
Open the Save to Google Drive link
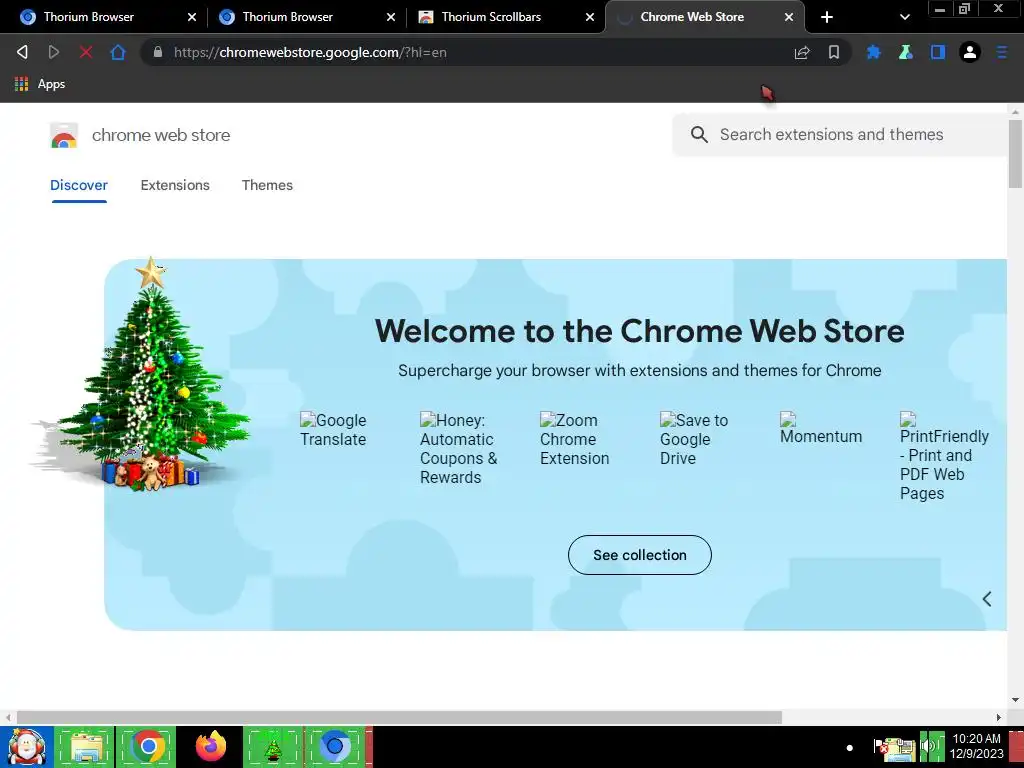[694, 439]
